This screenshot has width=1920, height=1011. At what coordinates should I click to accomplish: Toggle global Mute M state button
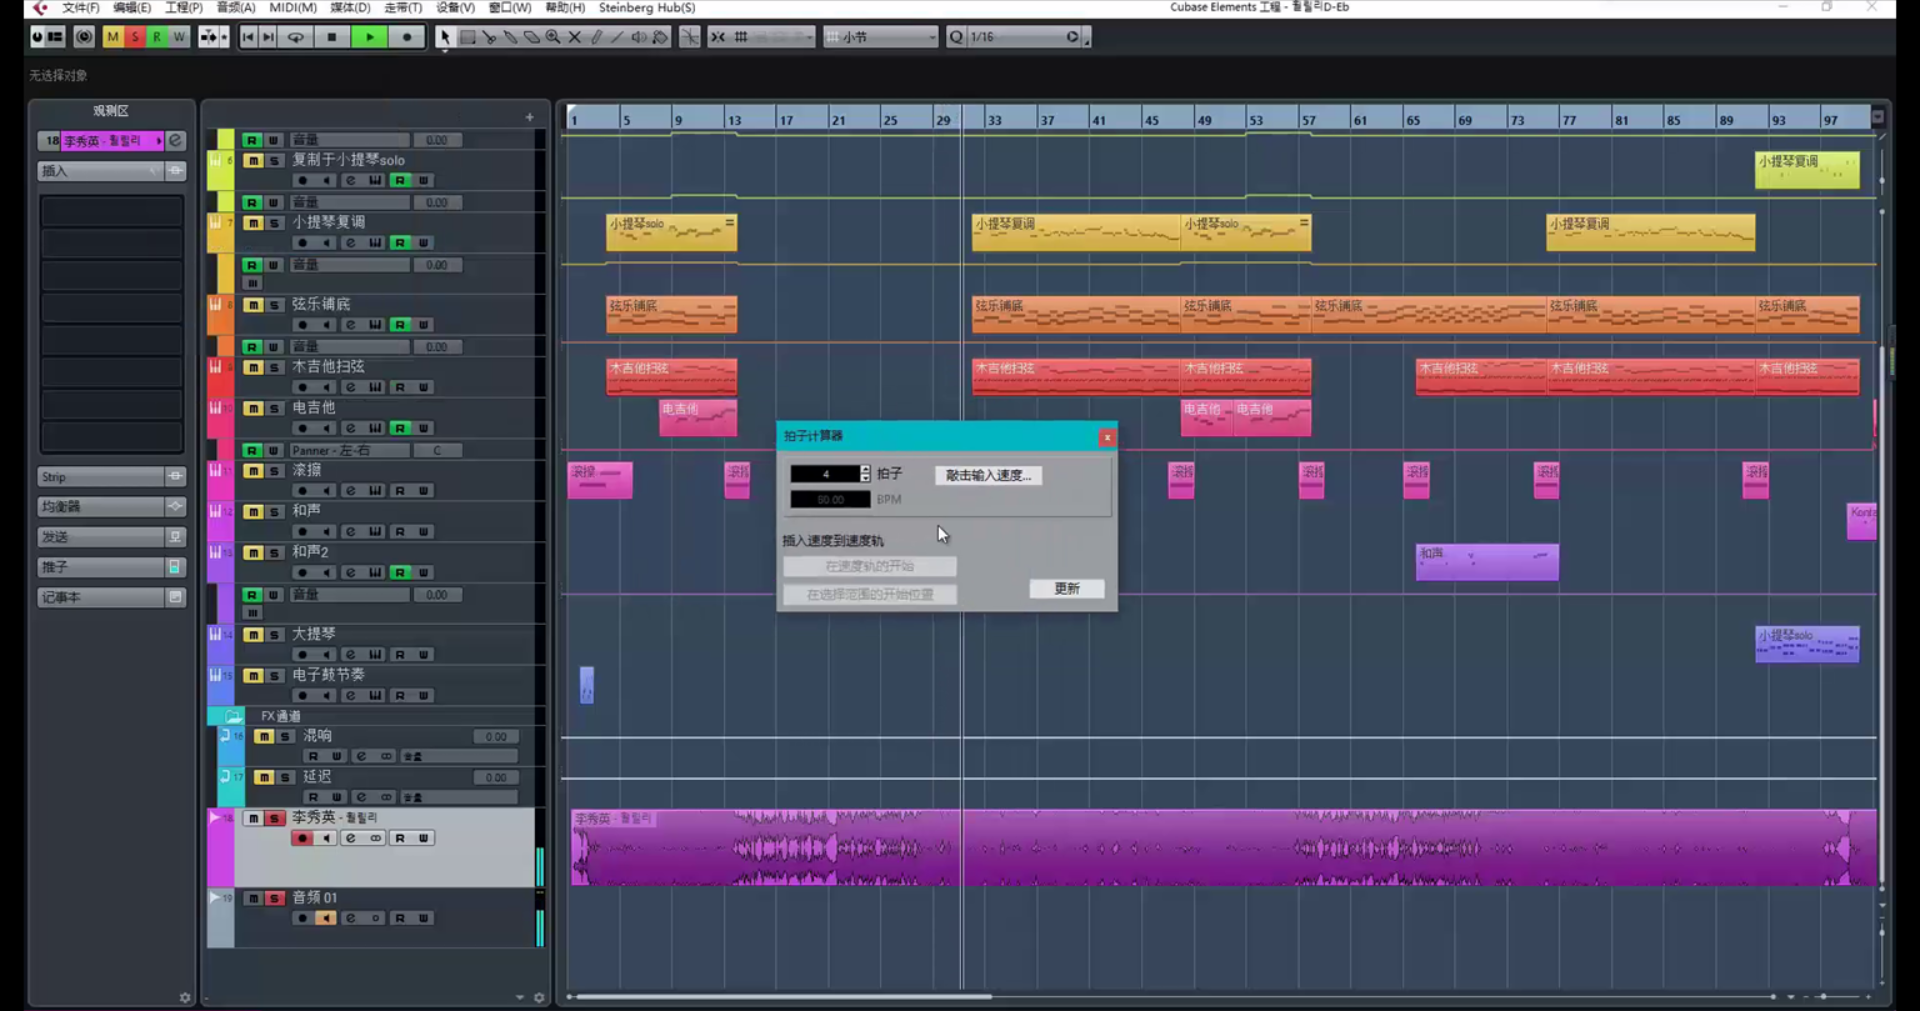(113, 37)
